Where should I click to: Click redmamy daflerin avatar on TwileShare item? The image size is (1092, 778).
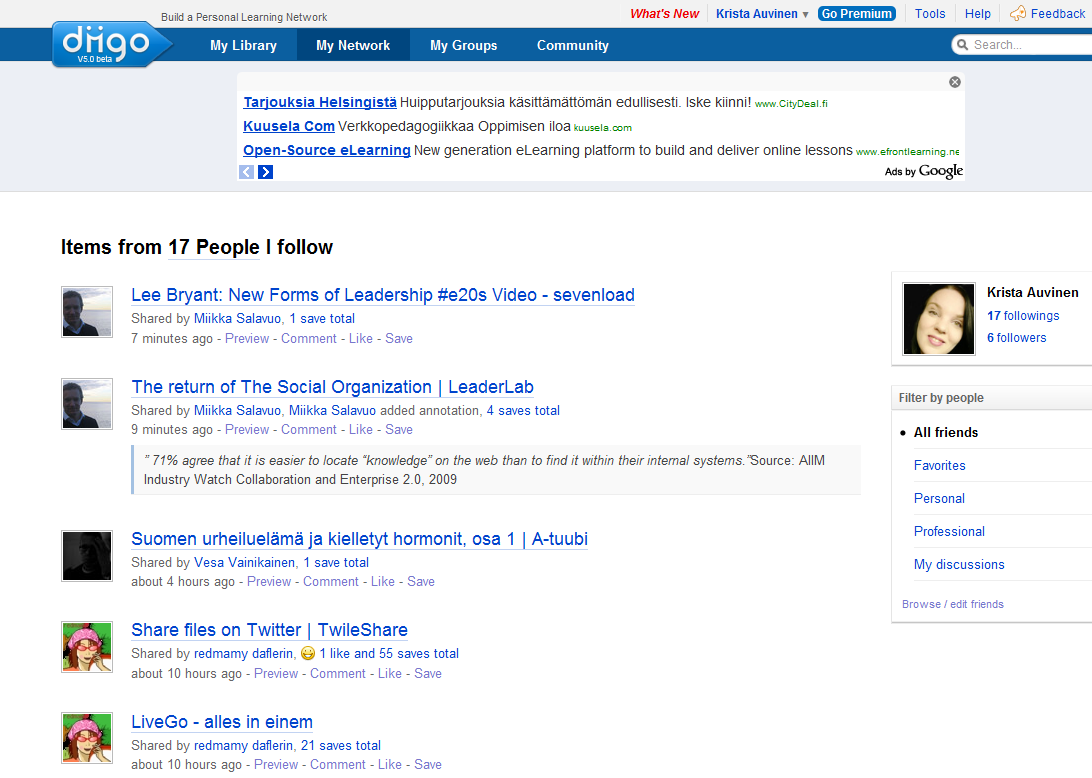pyautogui.click(x=87, y=648)
